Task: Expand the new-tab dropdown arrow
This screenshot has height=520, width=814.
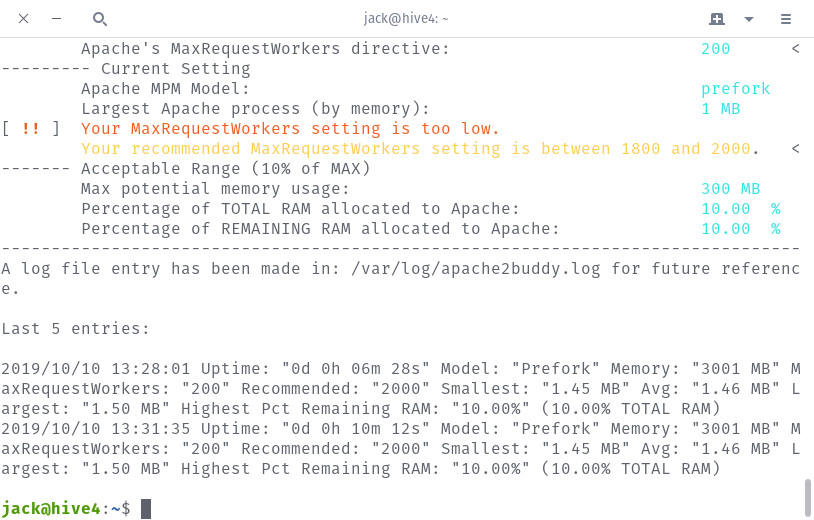Action: coord(749,19)
